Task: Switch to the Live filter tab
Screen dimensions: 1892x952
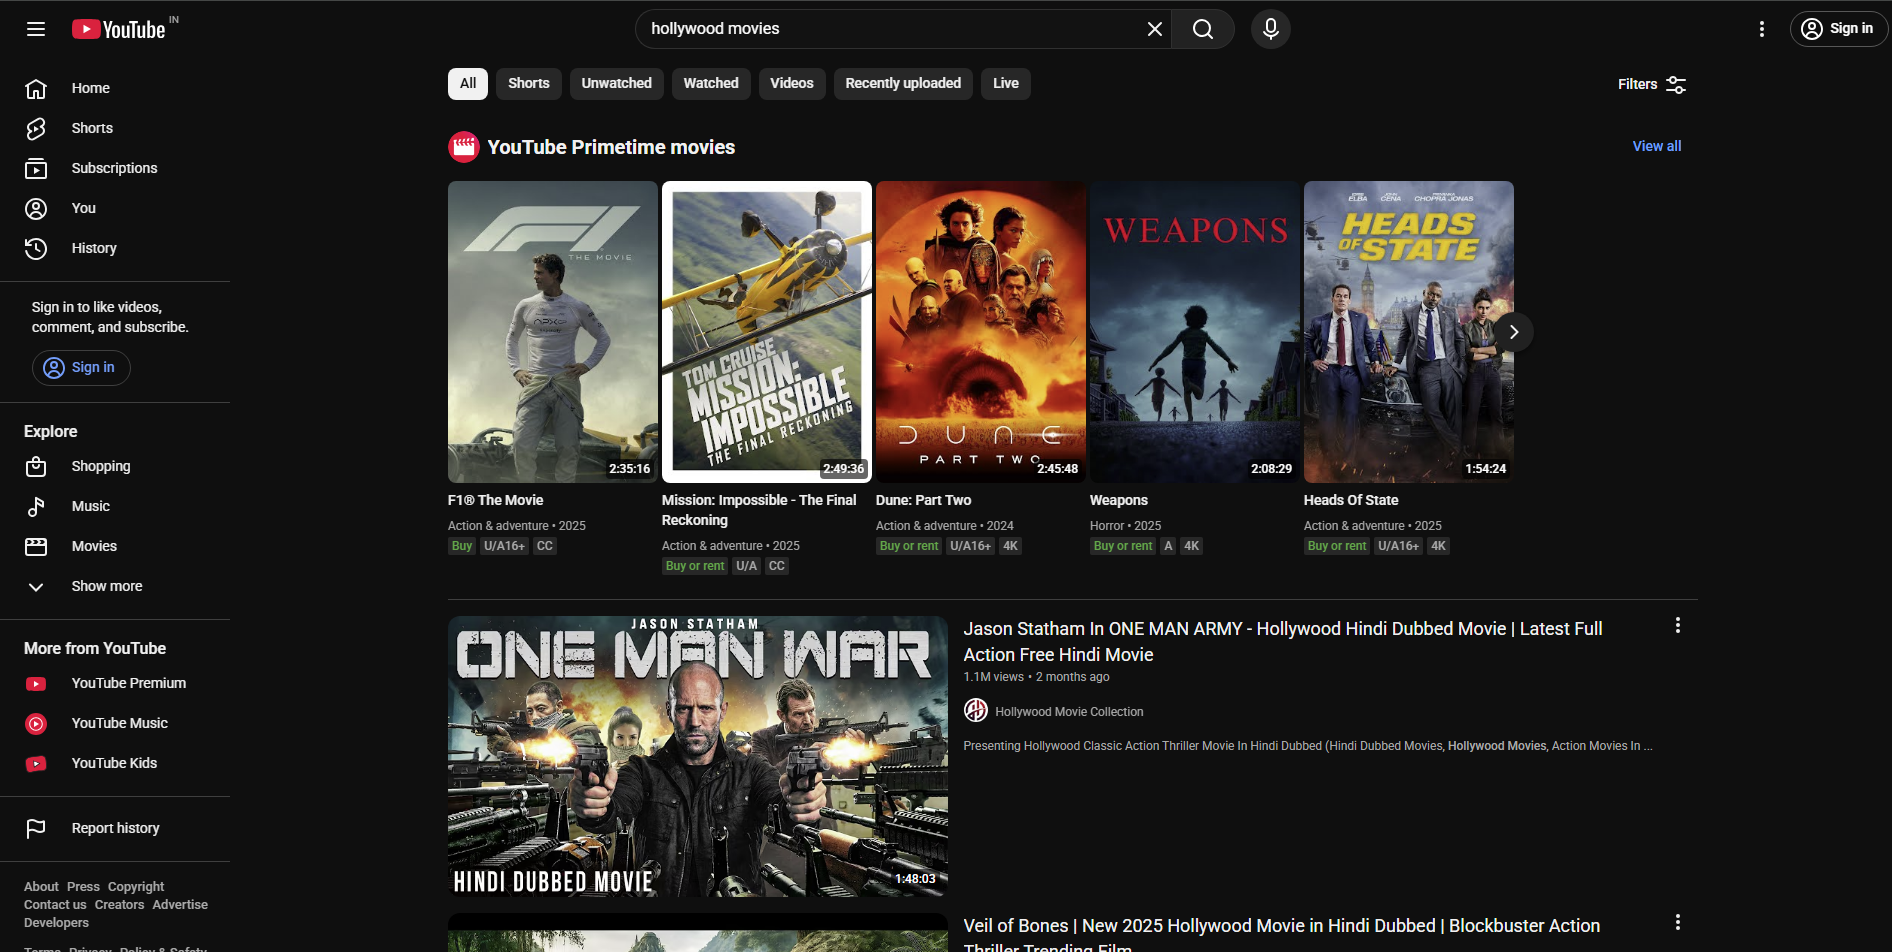Action: 1005,83
